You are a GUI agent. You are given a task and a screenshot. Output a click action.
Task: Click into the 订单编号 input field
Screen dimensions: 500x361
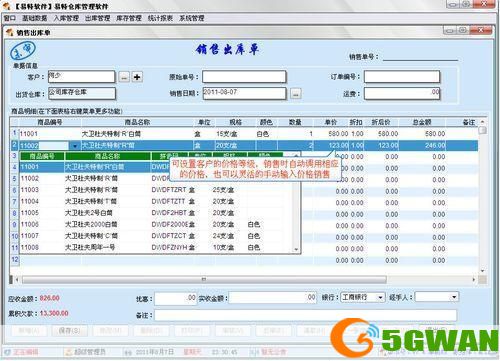point(402,77)
